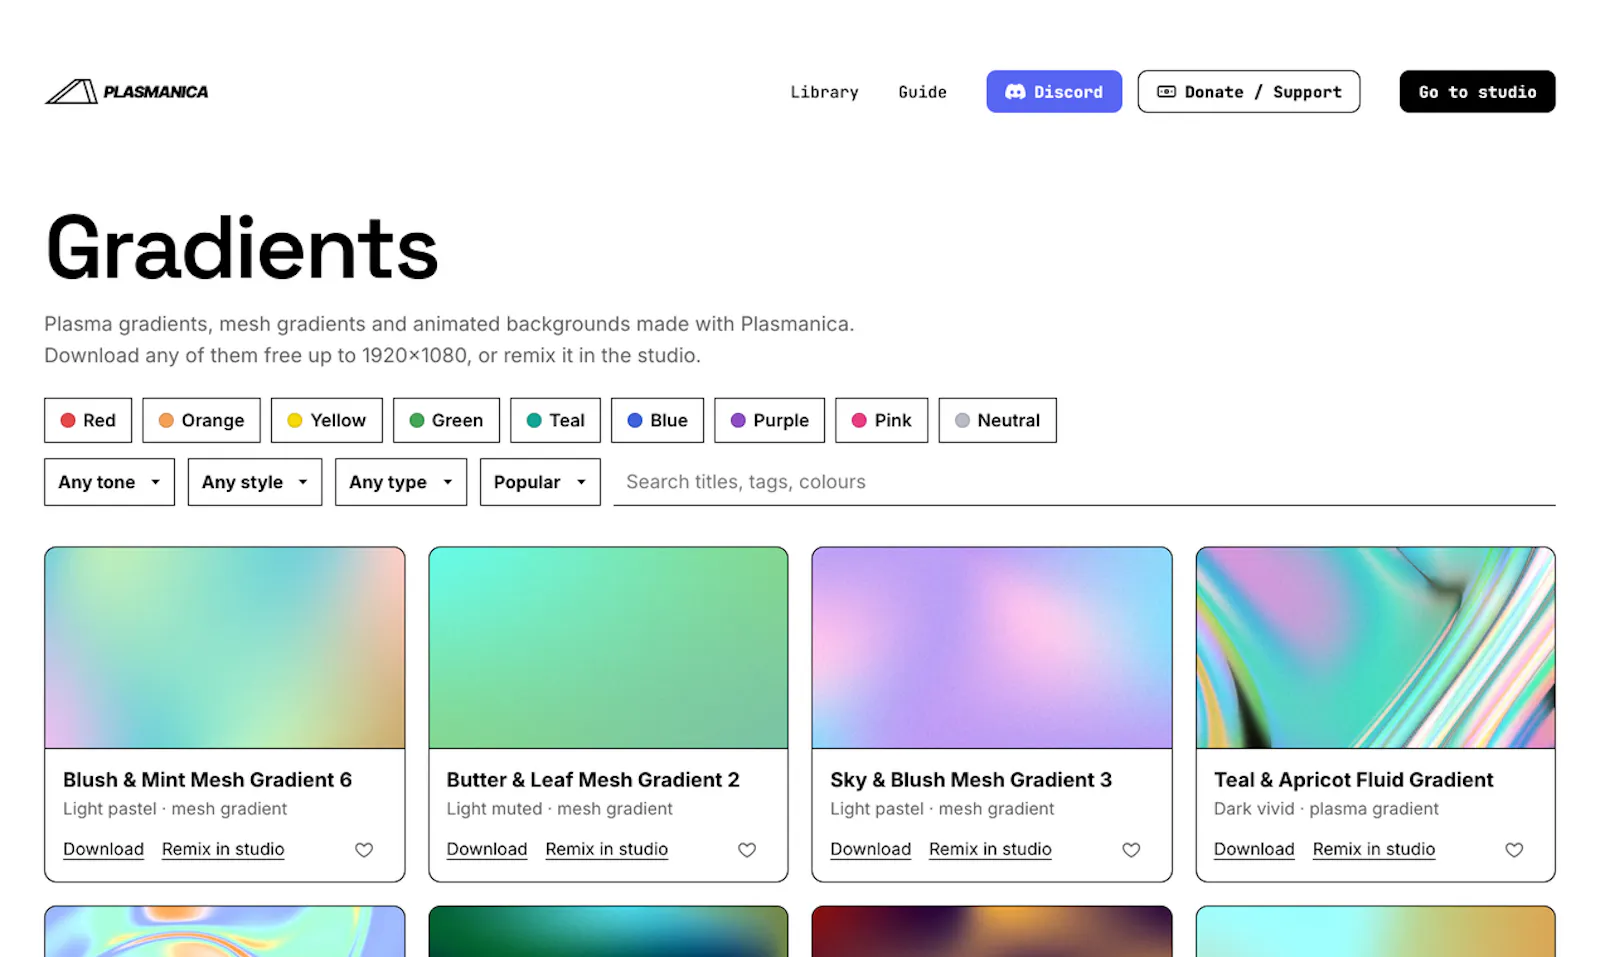Filter gradients by Purple
Viewport: 1600px width, 957px height.
[x=769, y=420]
